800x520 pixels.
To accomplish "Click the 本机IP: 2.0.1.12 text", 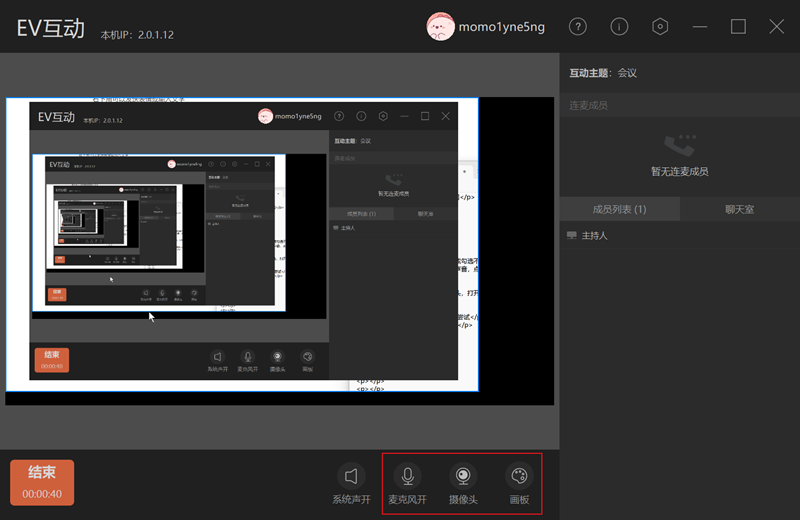I will click(x=137, y=35).
